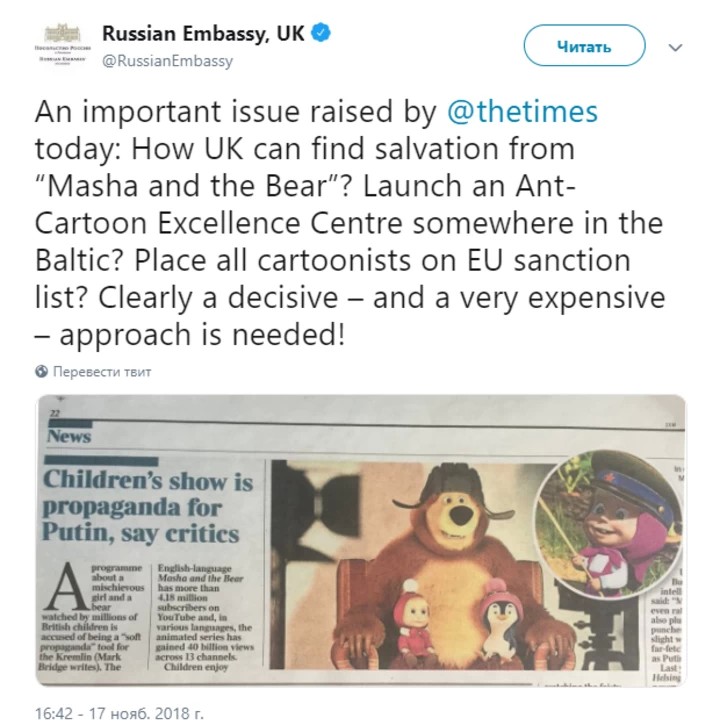720x725 pixels.
Task: Click the newspaper headline about propaganda
Action: 148,506
